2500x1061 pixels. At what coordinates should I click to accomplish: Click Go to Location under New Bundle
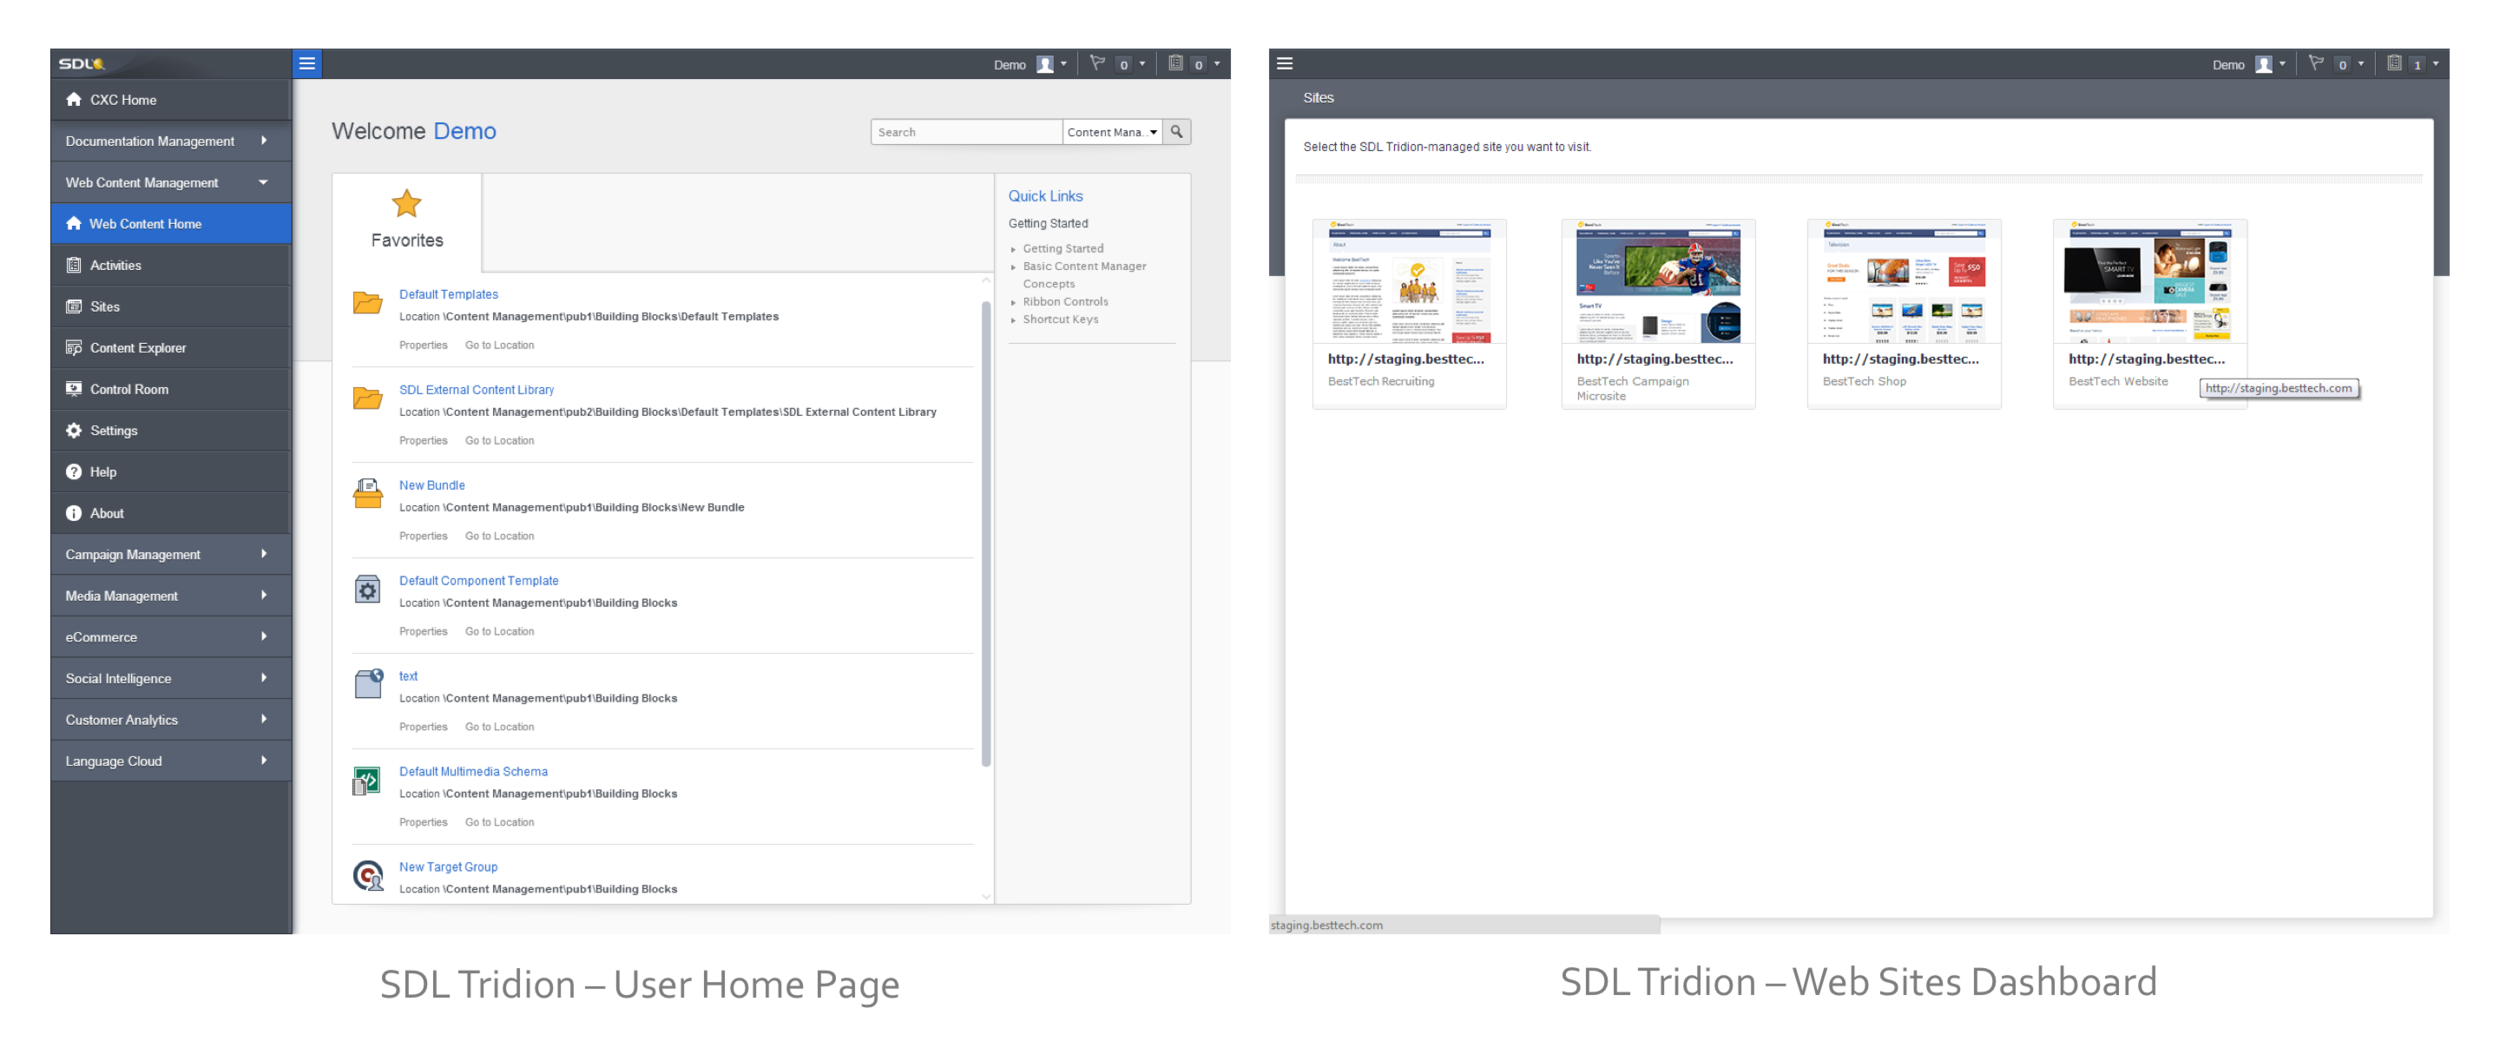[x=499, y=536]
